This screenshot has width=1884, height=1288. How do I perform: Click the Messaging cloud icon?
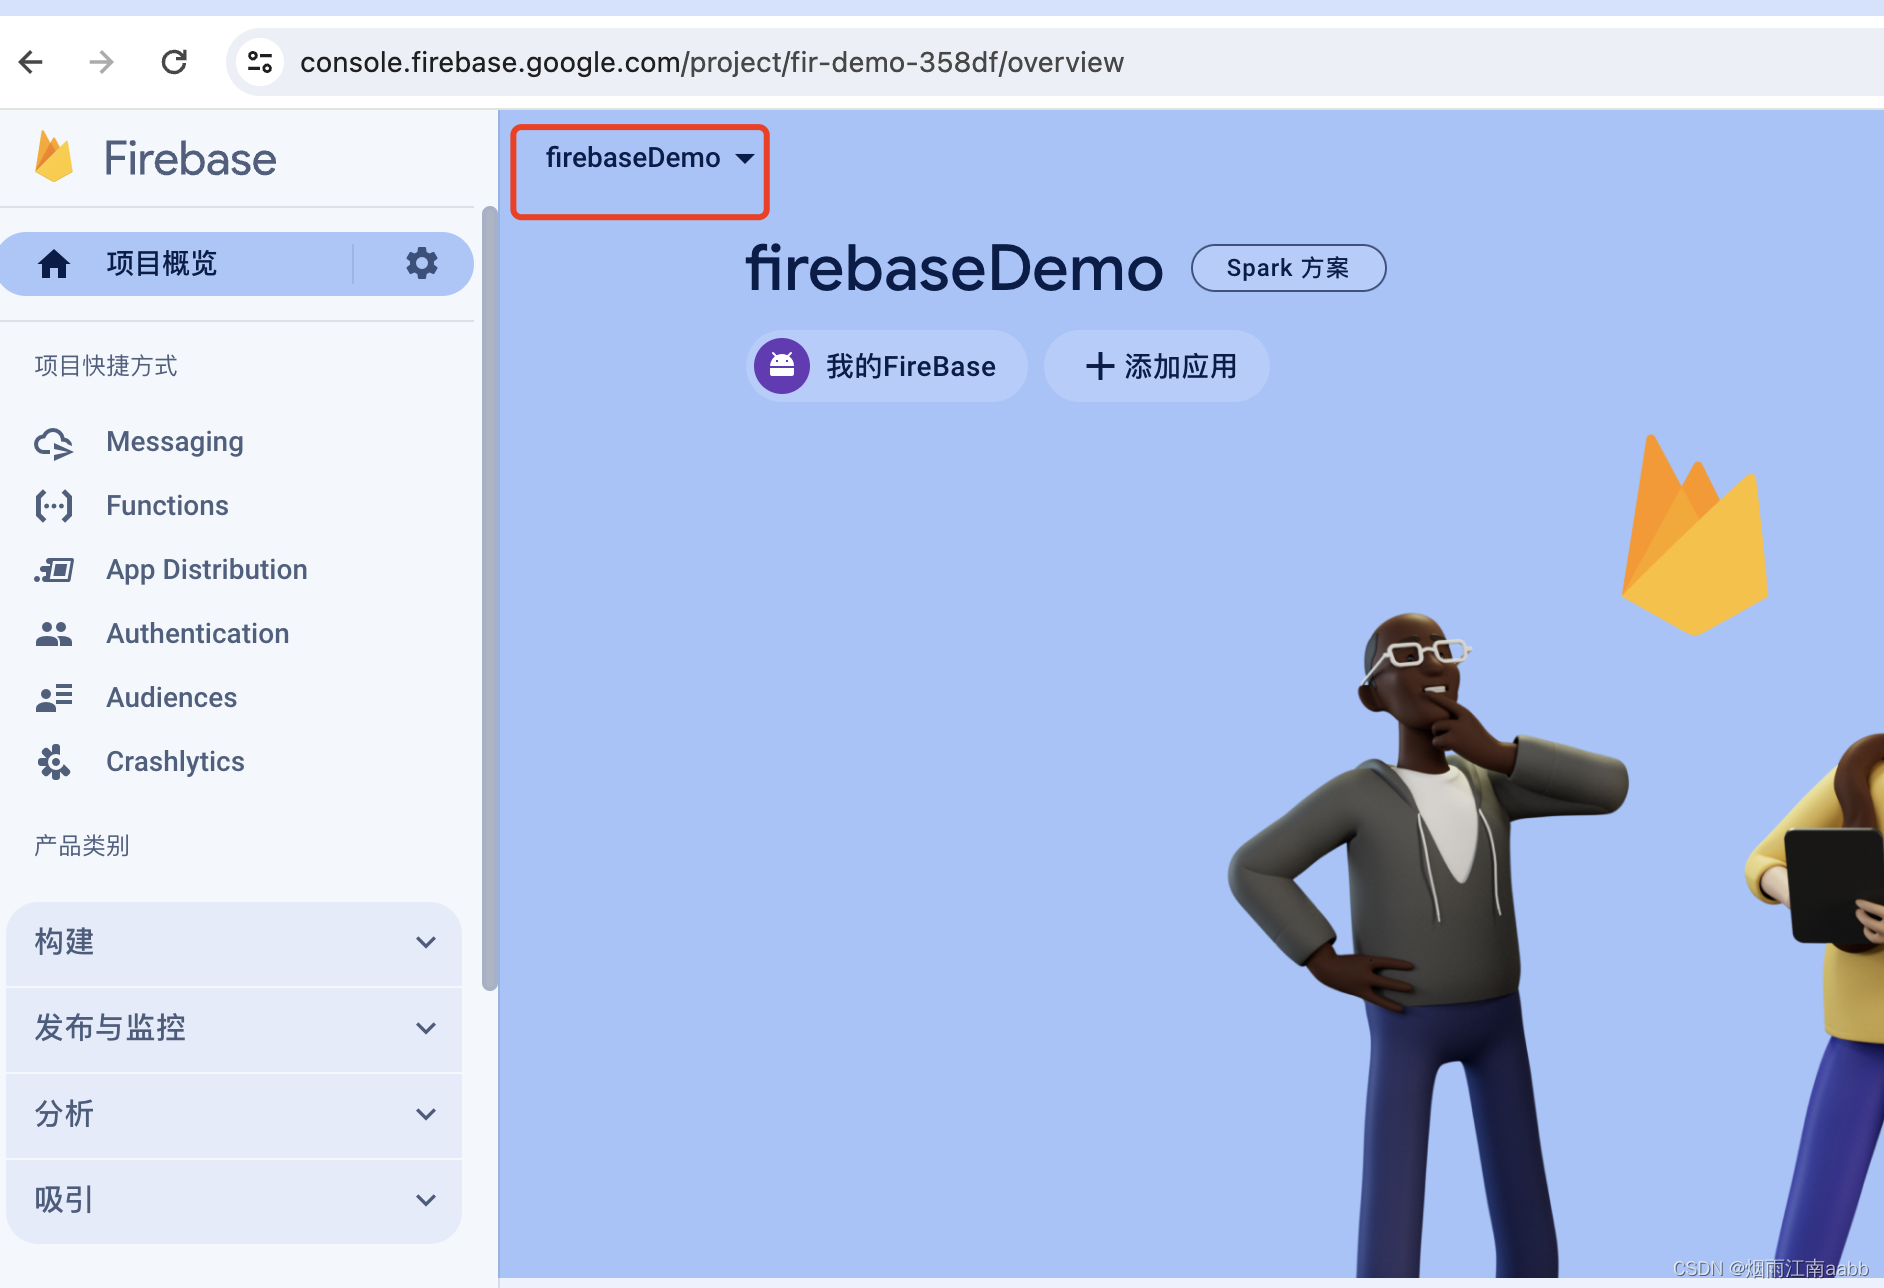[54, 443]
